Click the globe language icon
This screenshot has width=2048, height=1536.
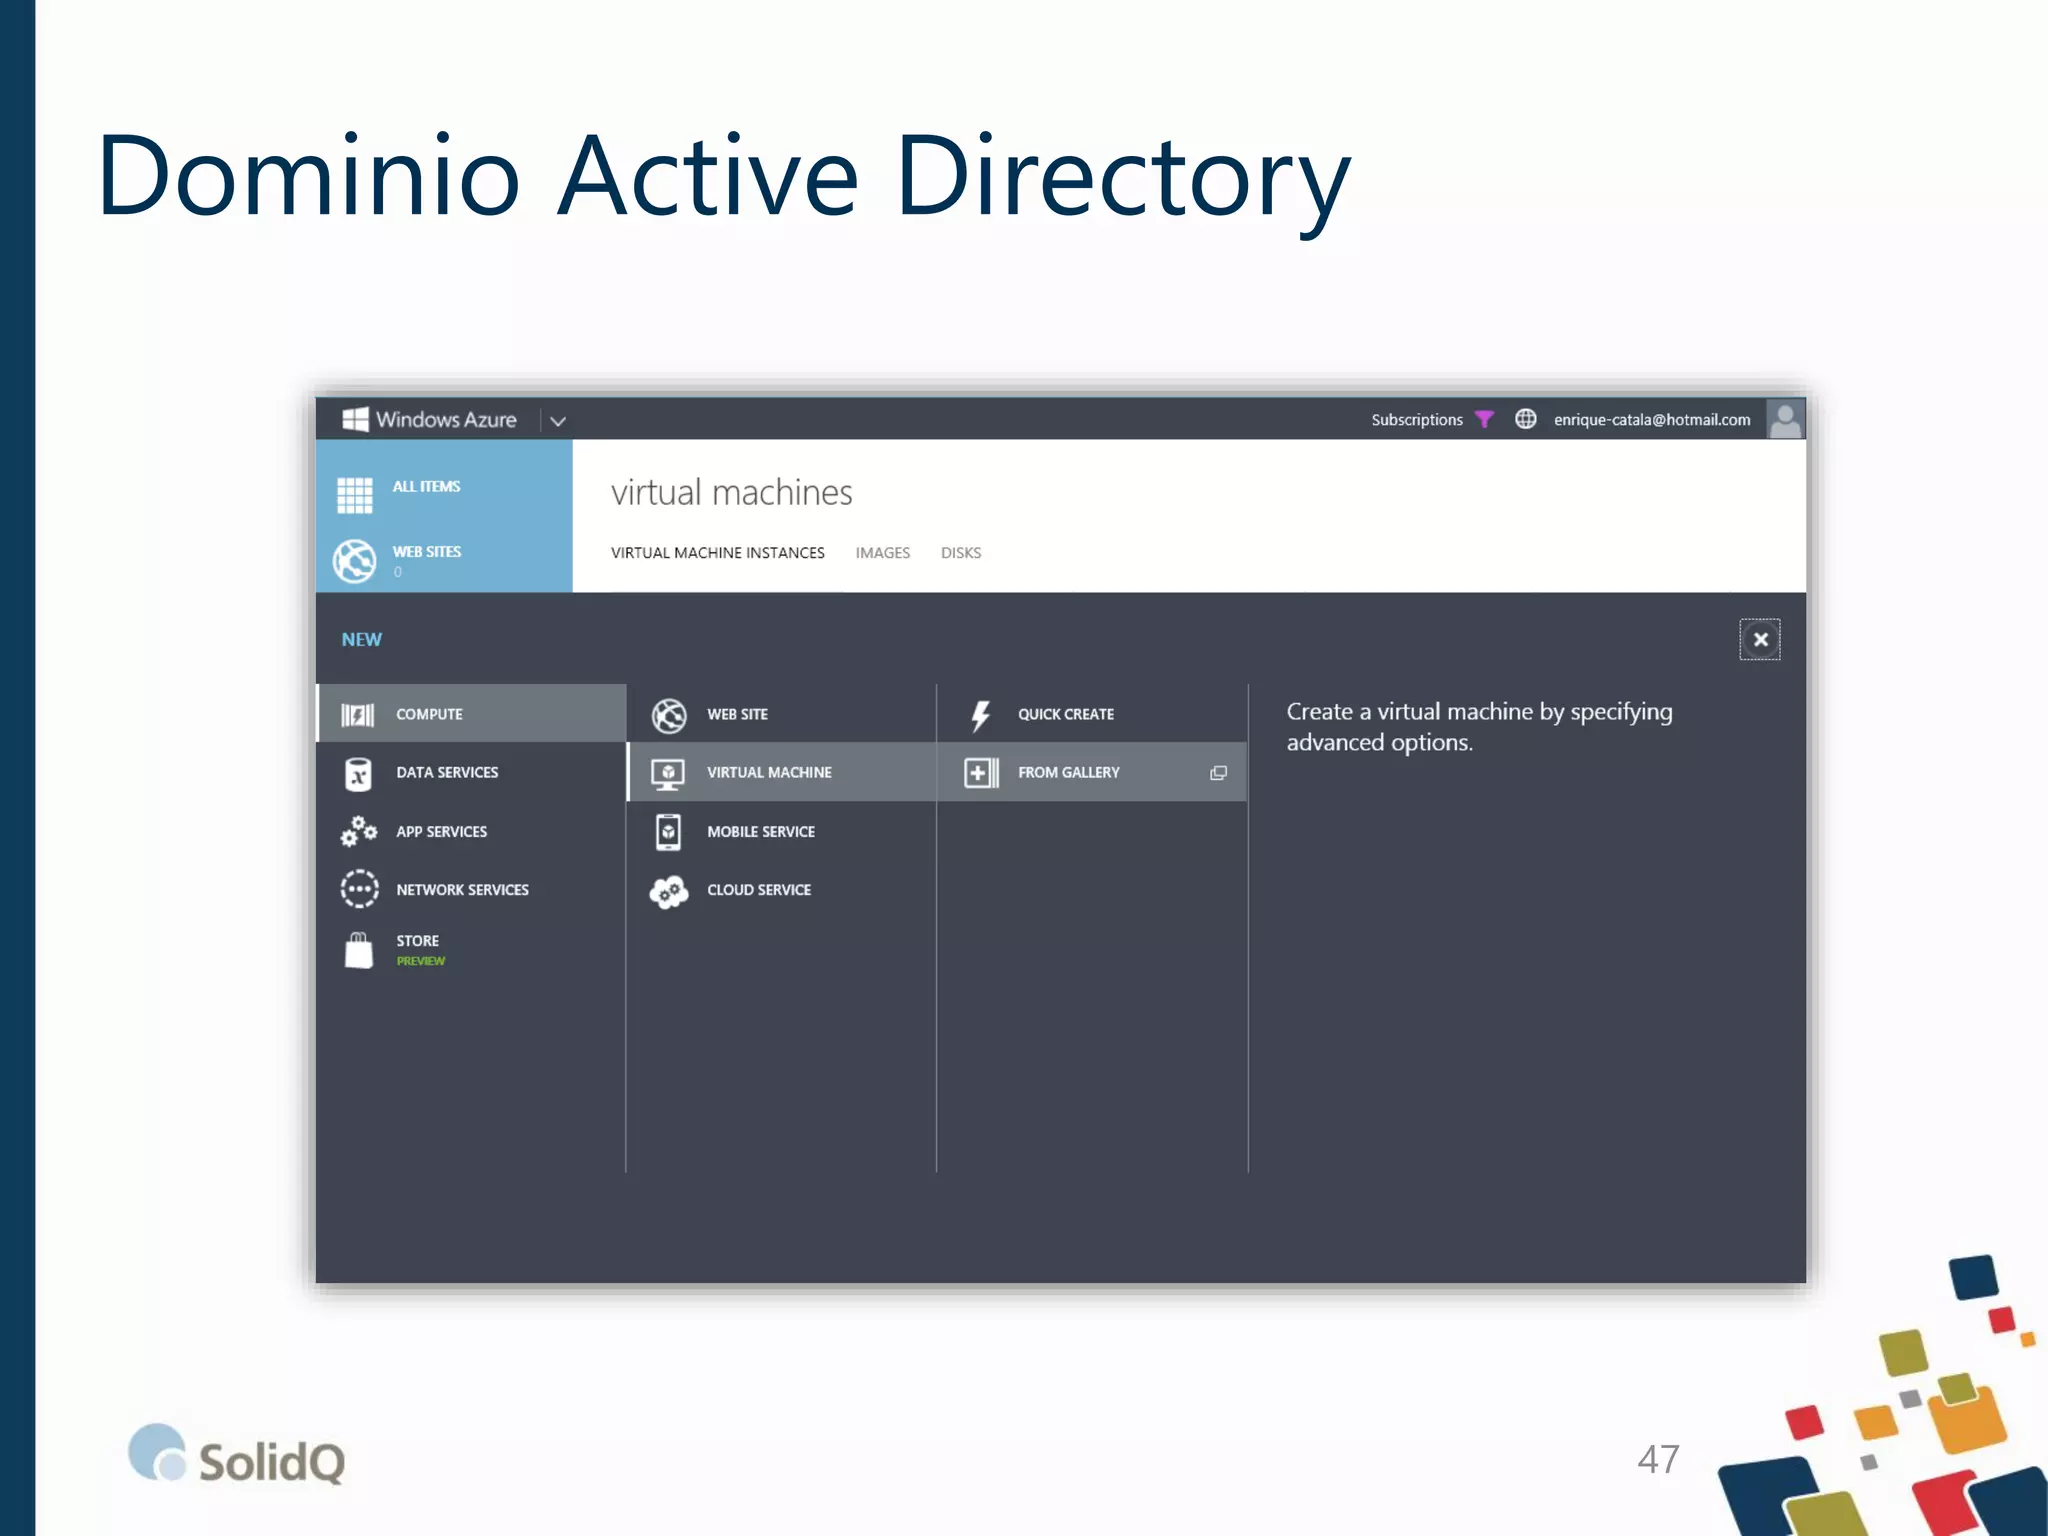tap(1525, 419)
